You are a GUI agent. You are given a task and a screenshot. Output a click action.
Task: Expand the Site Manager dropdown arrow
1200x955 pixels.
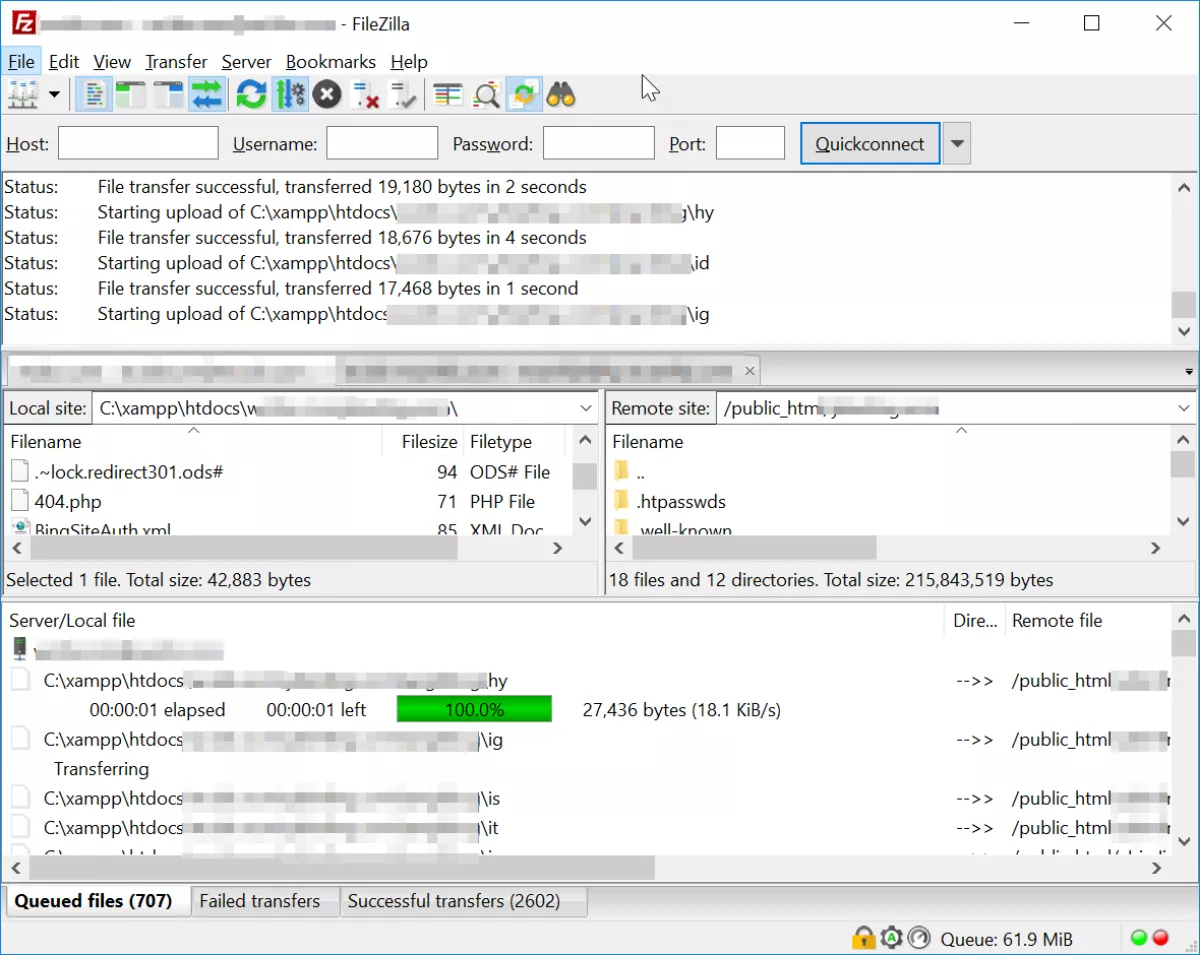pos(54,95)
